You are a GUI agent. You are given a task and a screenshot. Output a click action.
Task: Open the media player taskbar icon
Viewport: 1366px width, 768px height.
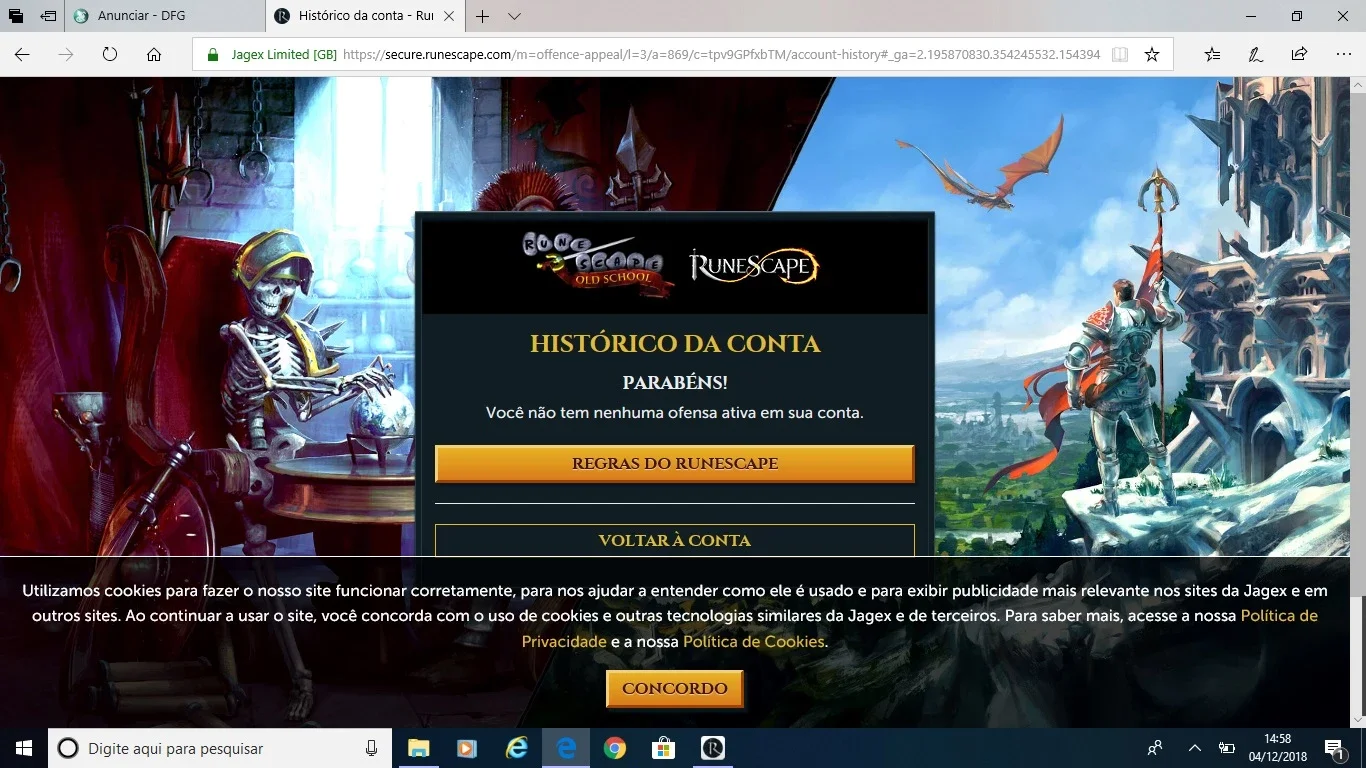[467, 748]
